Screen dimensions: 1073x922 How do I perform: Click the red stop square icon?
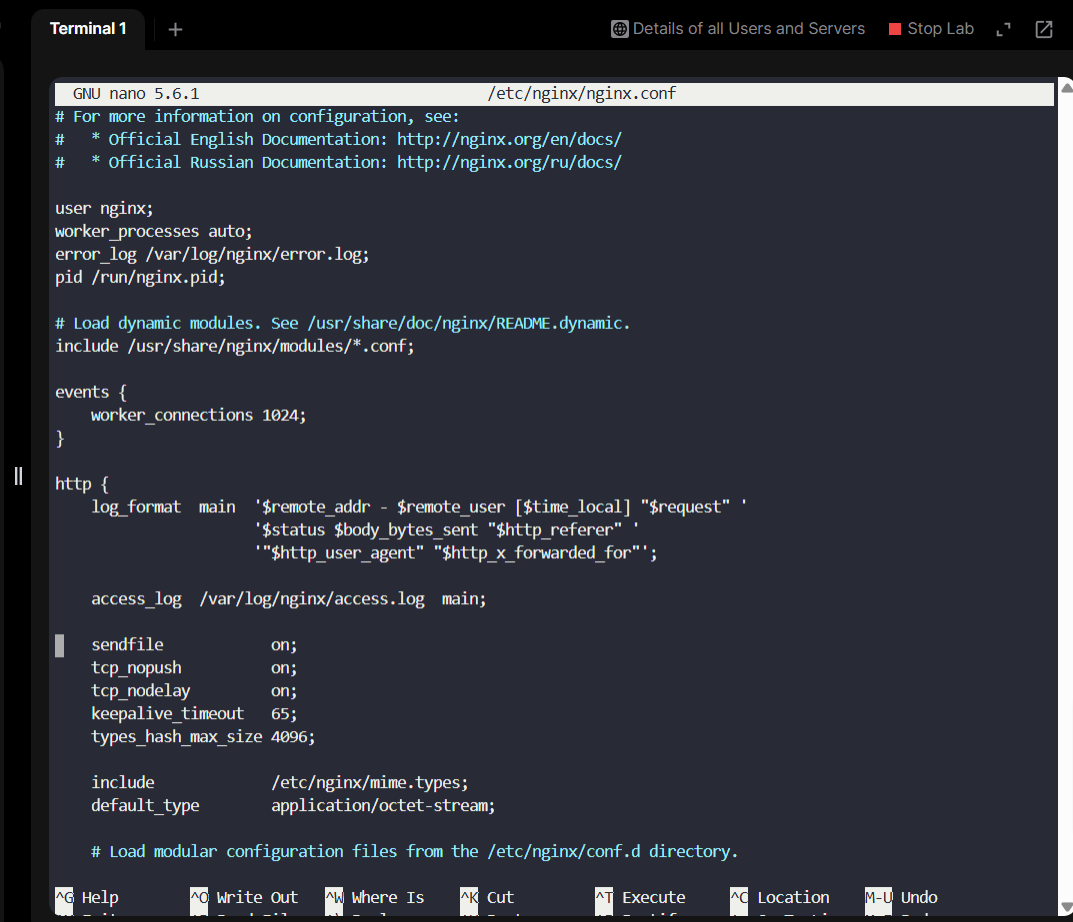894,29
